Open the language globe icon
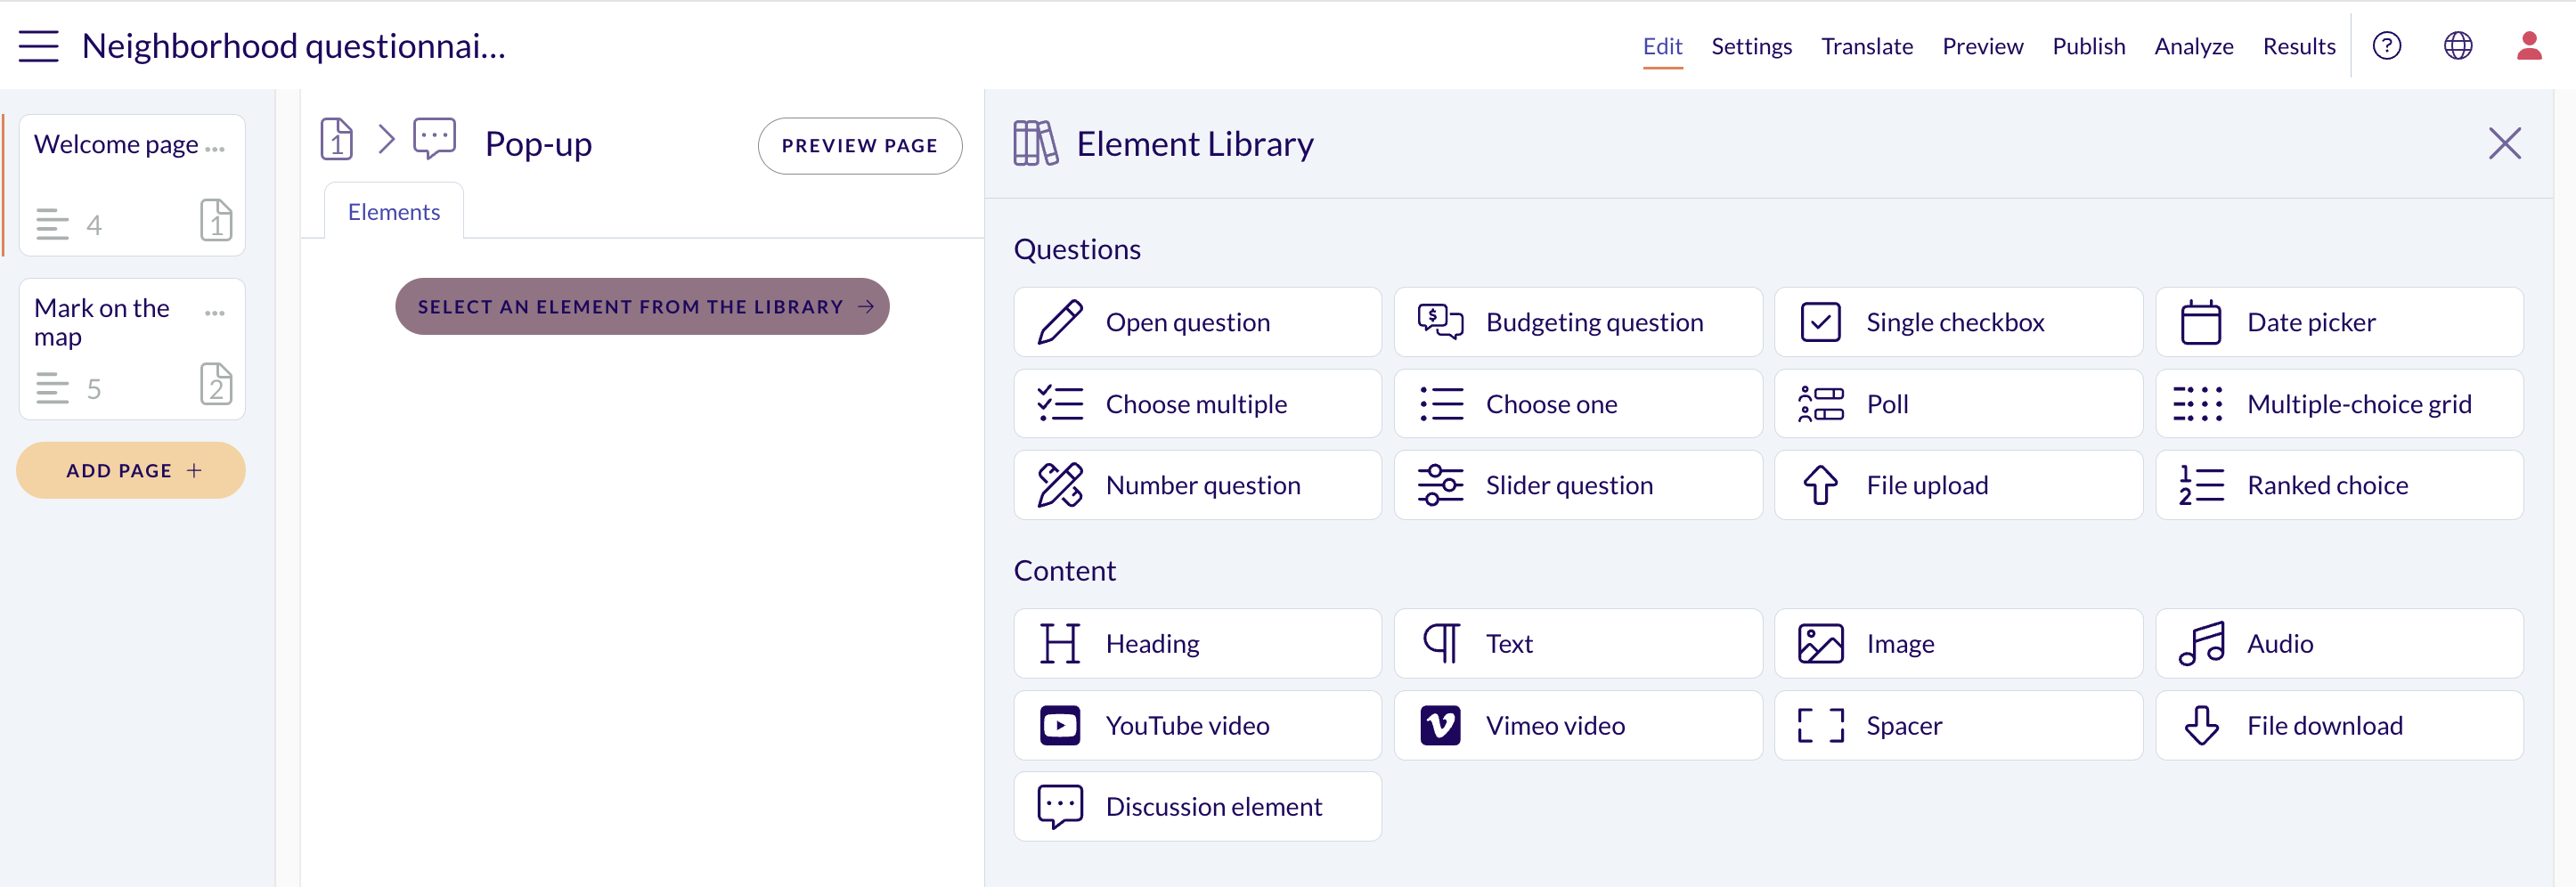 click(x=2457, y=46)
